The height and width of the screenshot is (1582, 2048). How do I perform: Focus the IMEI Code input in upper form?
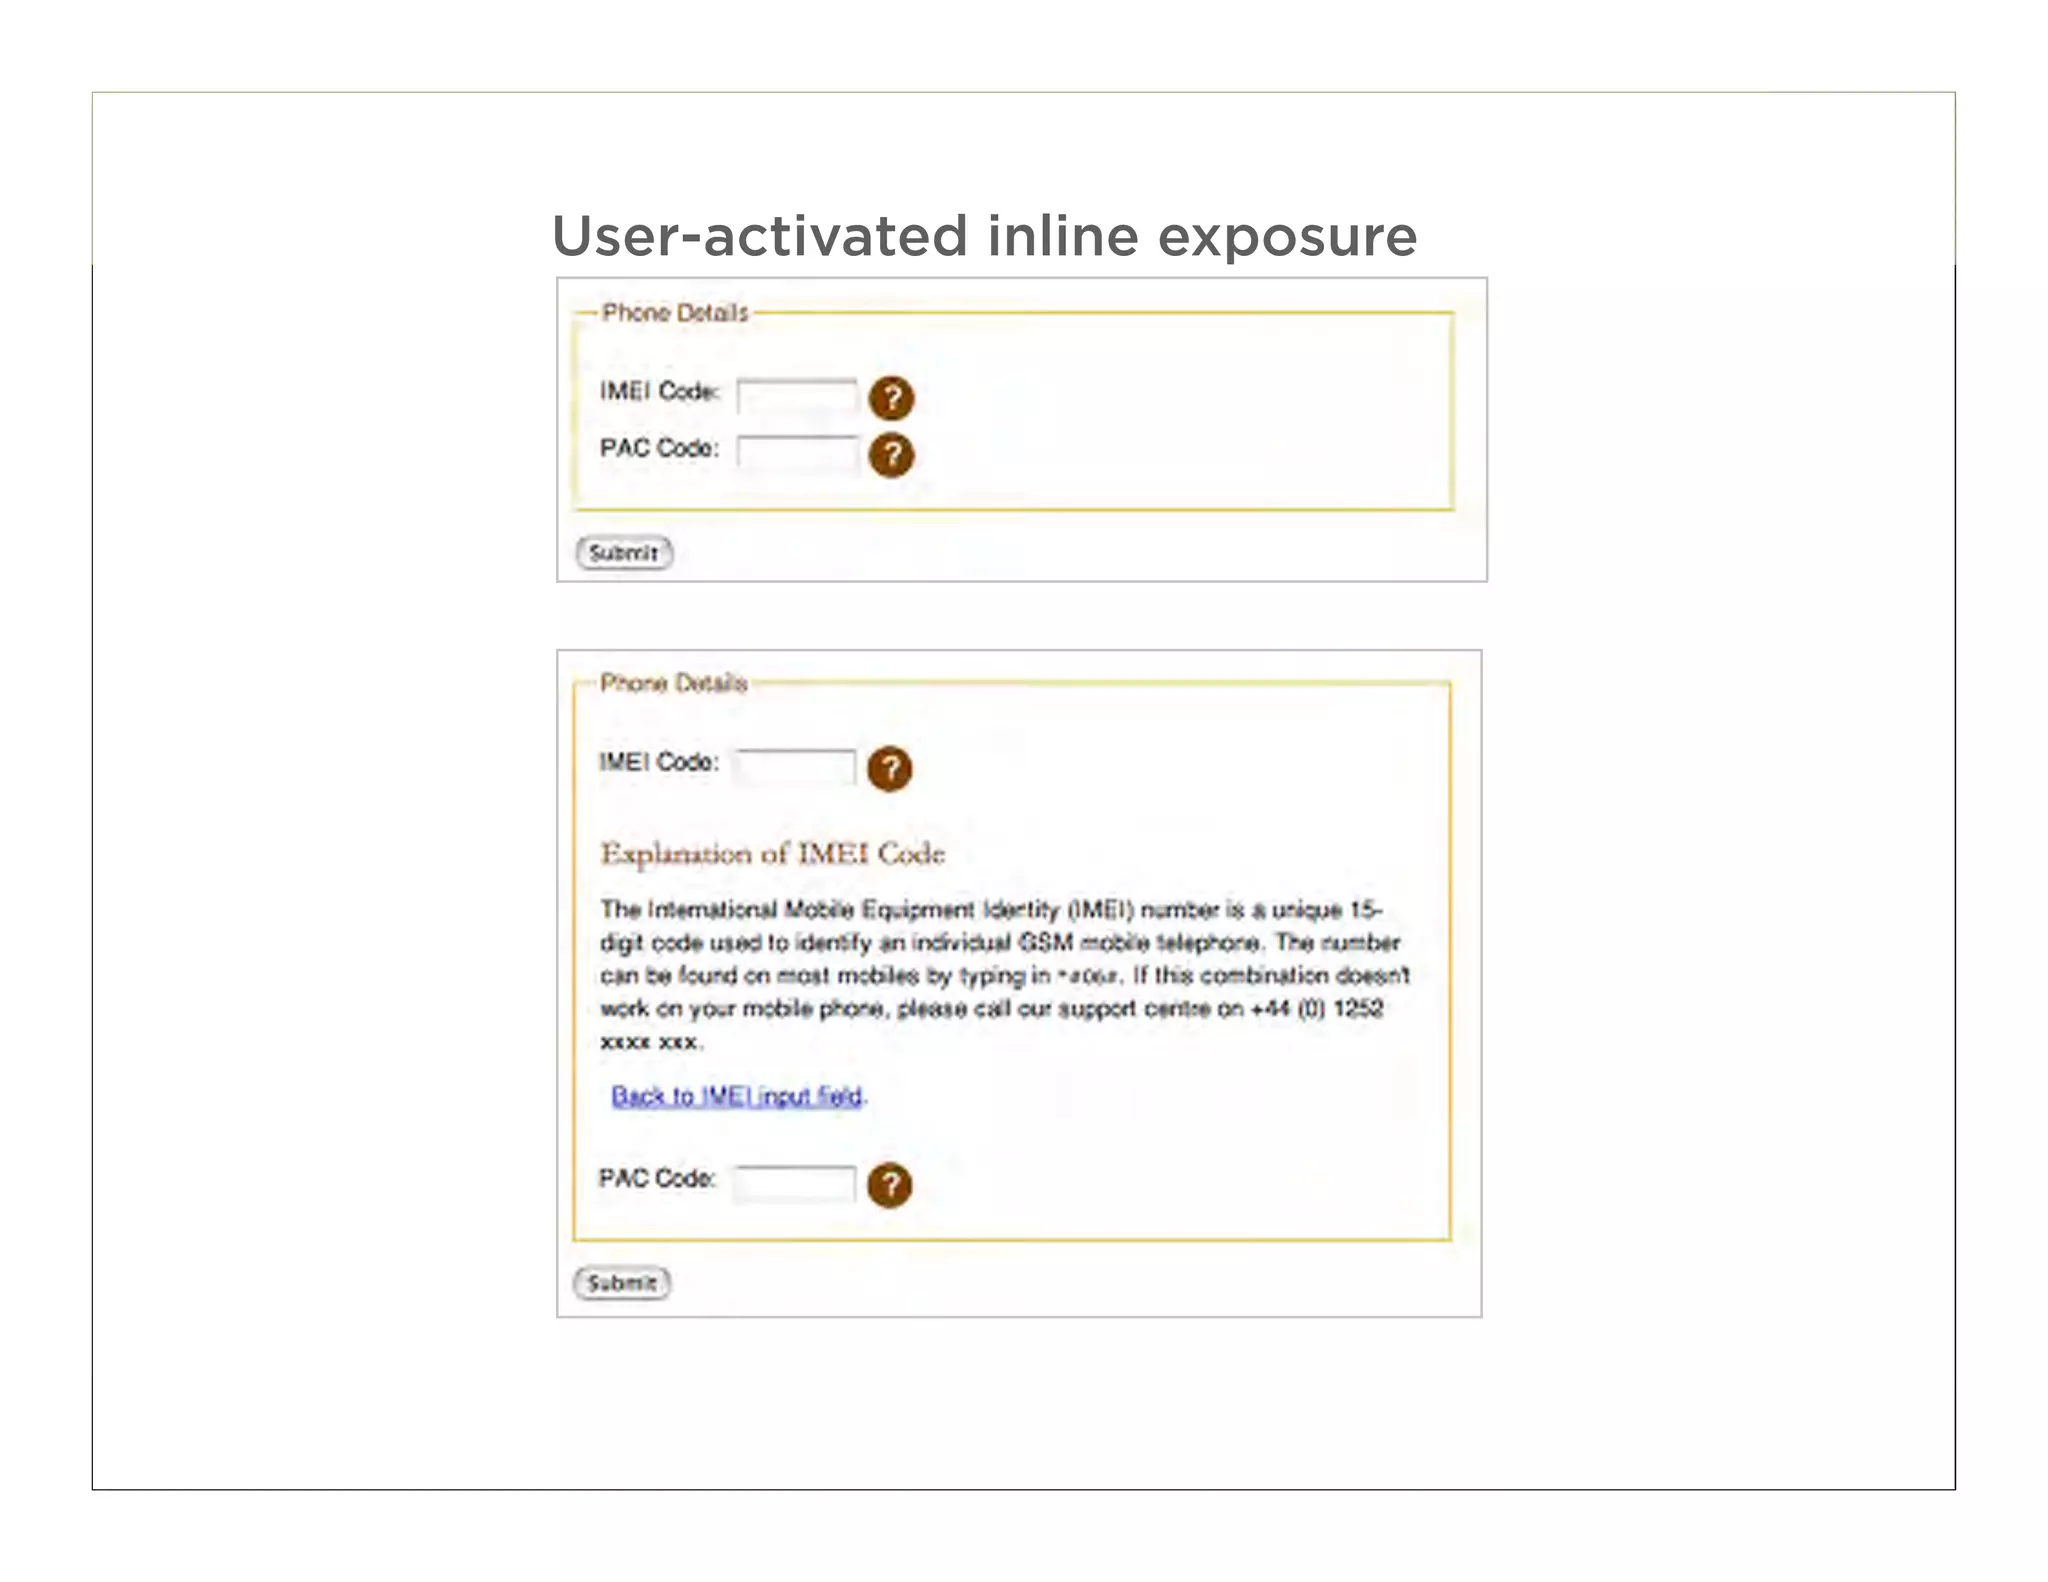(797, 396)
